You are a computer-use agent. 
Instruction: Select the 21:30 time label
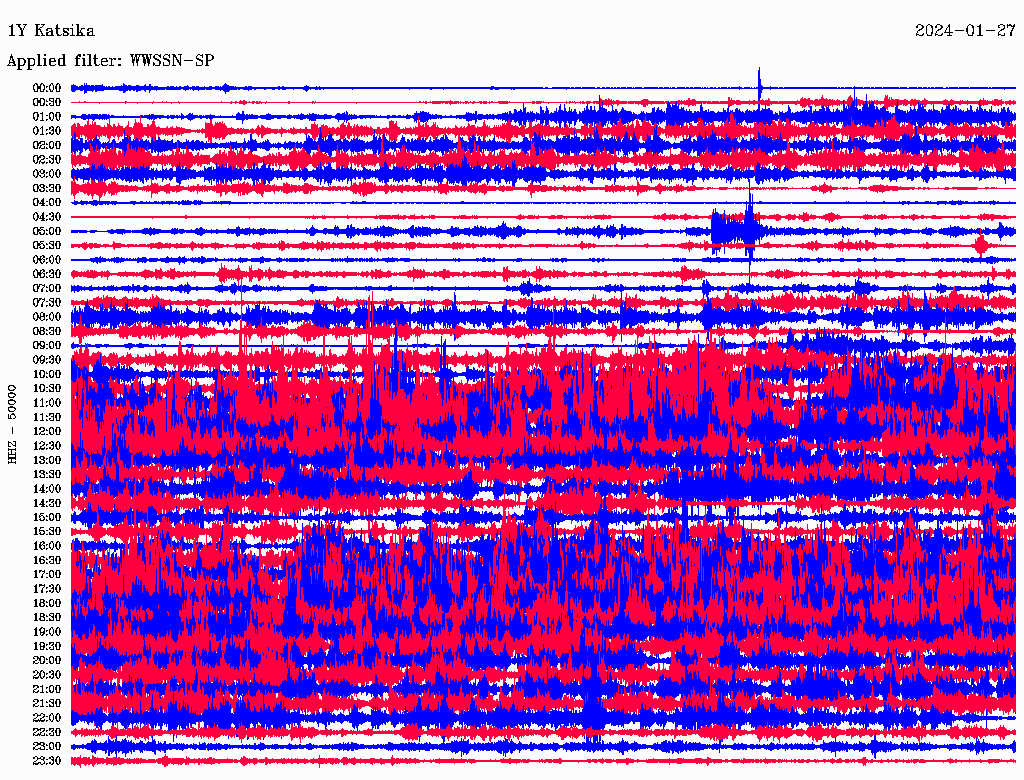tap(47, 704)
